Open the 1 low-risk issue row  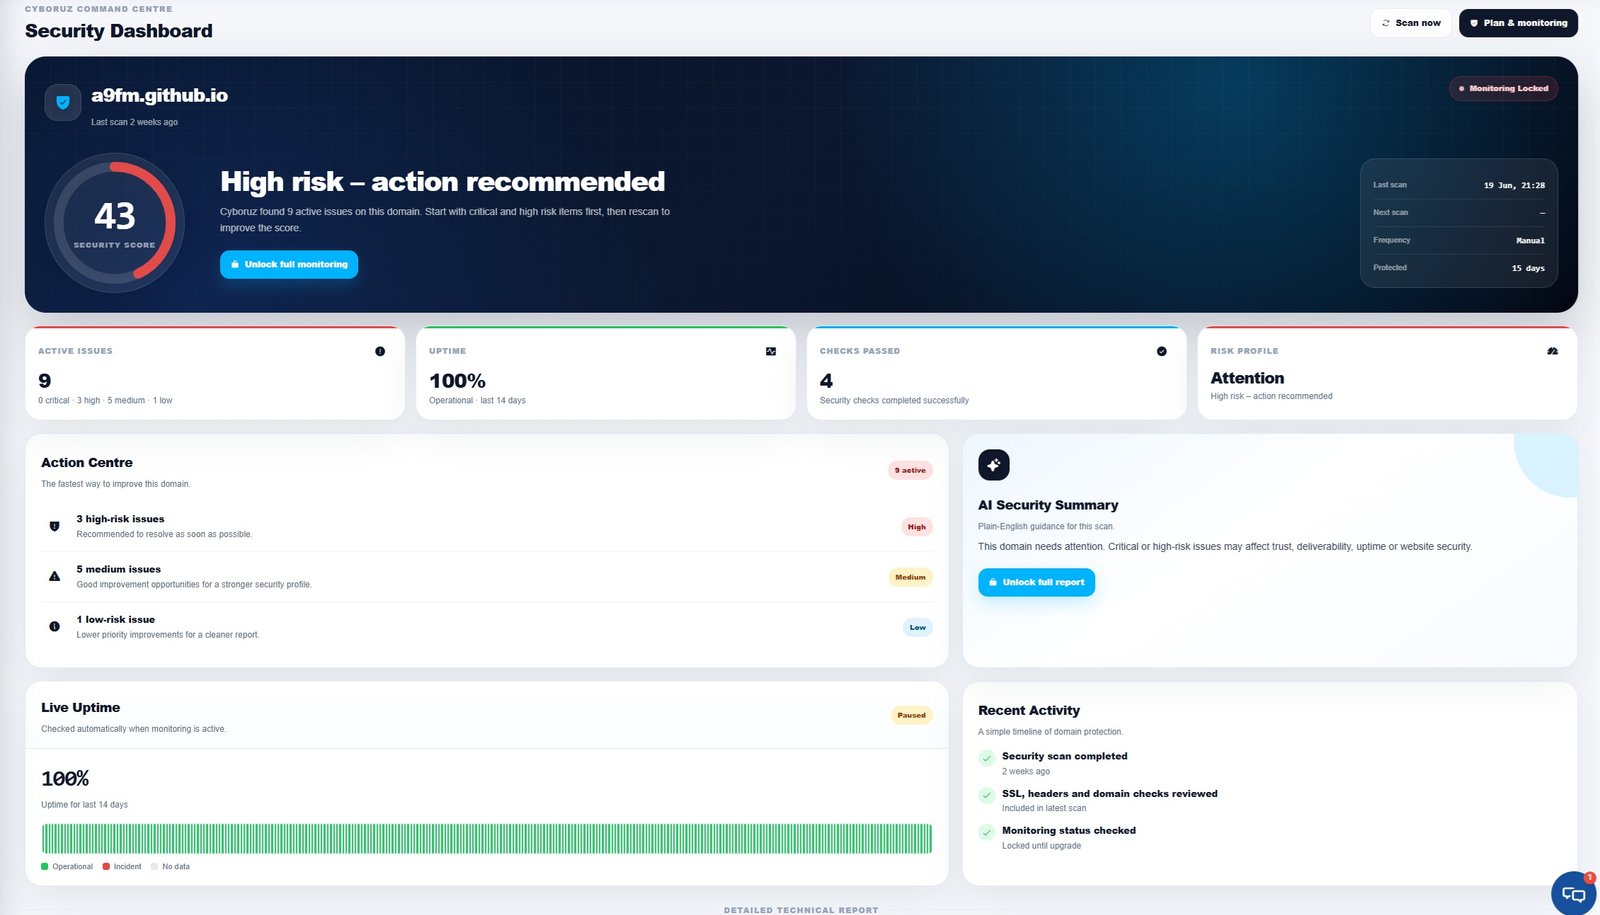486,626
